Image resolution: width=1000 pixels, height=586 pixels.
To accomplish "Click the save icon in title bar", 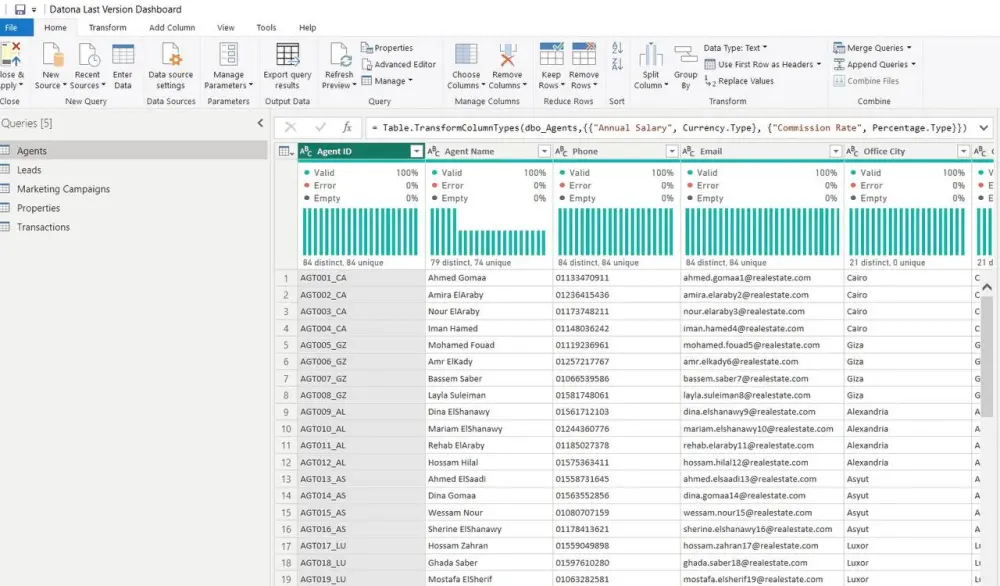I will click(20, 10).
